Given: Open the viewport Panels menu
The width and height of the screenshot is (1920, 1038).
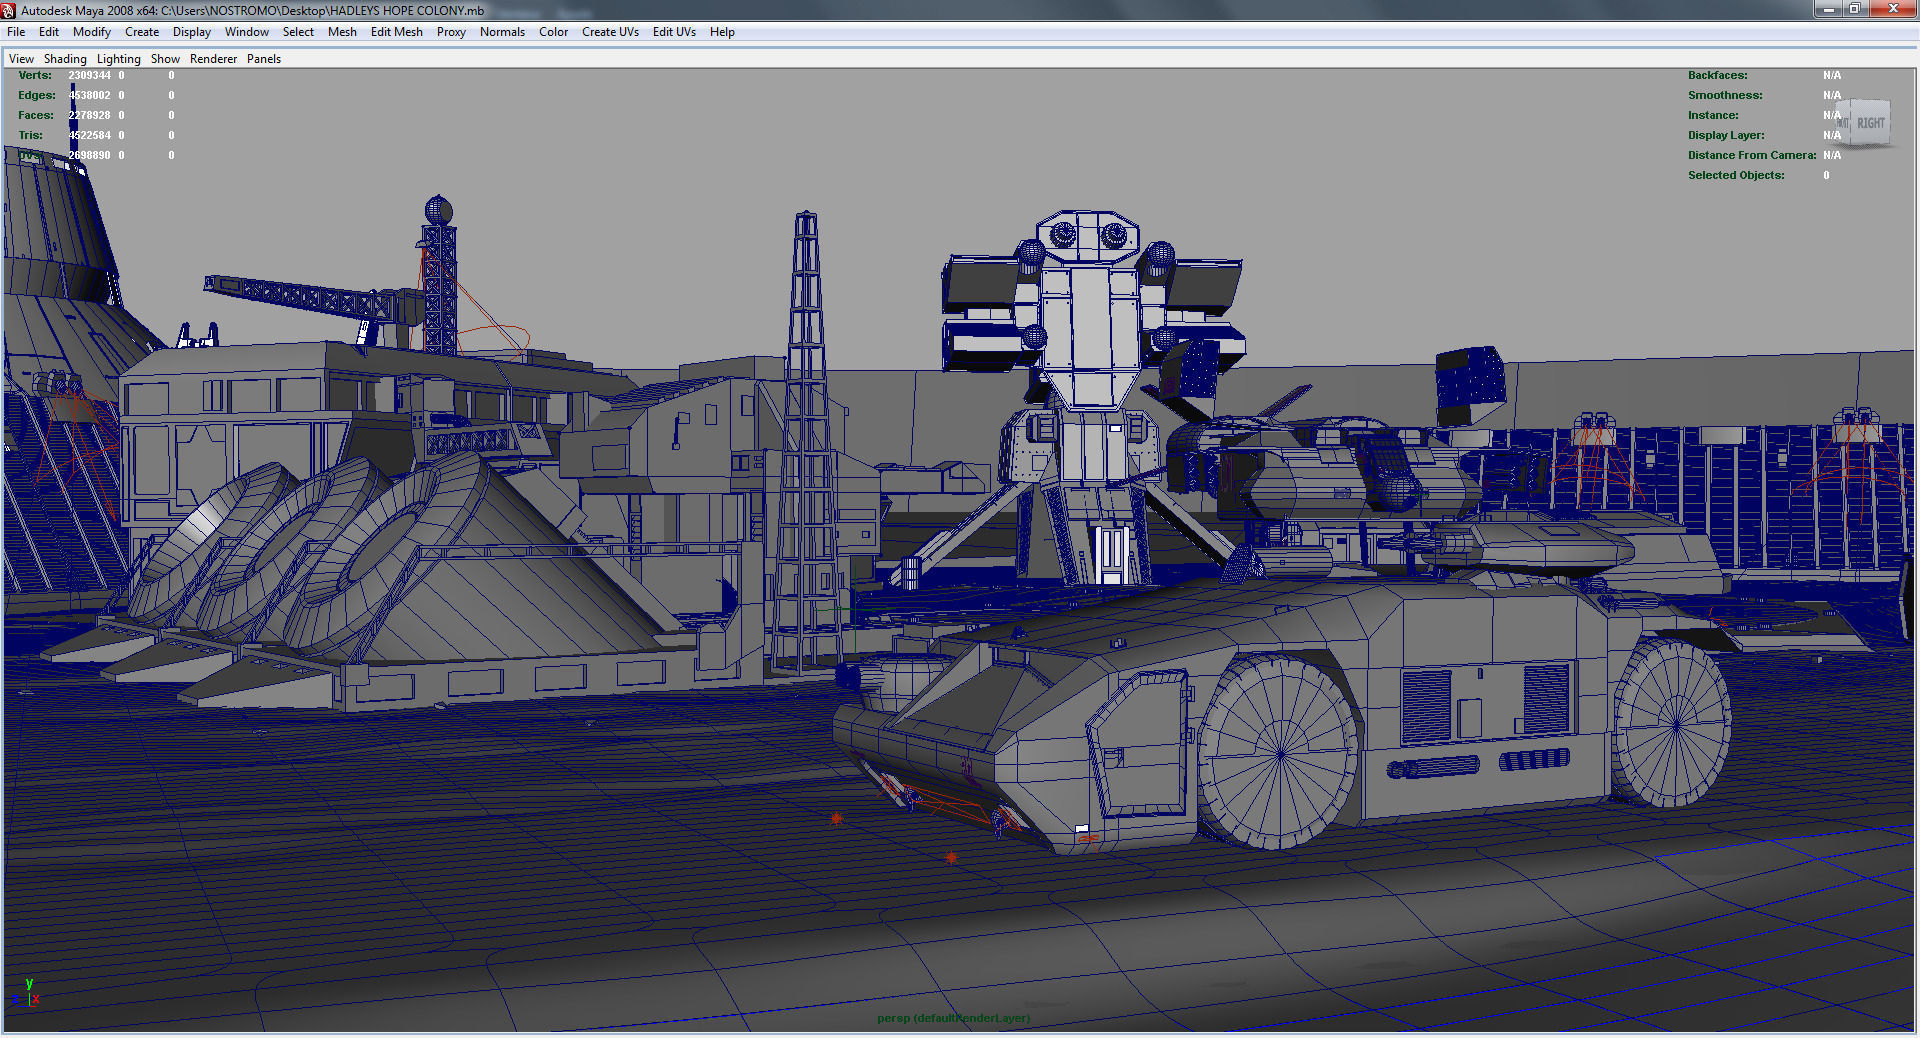Looking at the screenshot, I should coord(264,59).
